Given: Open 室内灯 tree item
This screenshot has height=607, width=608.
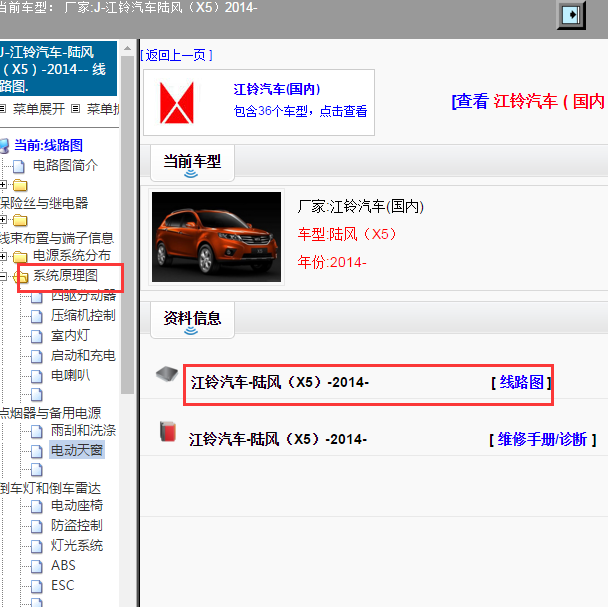Looking at the screenshot, I should [70, 335].
